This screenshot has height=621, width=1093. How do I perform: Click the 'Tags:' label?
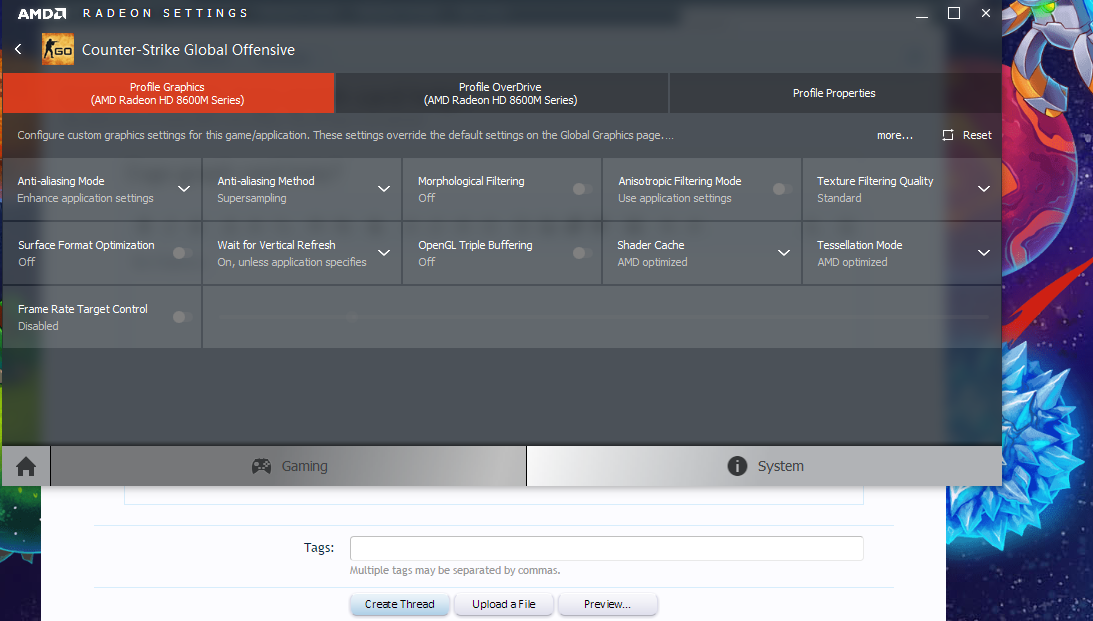[x=319, y=548]
